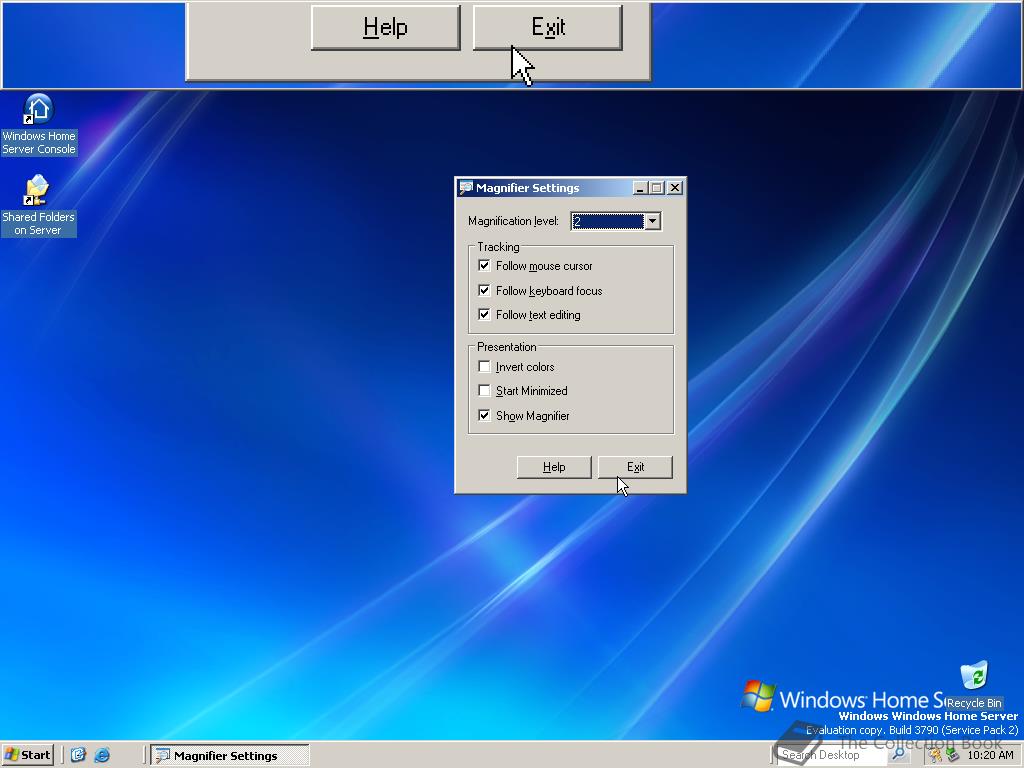Screen dimensions: 1024x768
Task: Click the Presentation group label
Action: click(x=507, y=347)
